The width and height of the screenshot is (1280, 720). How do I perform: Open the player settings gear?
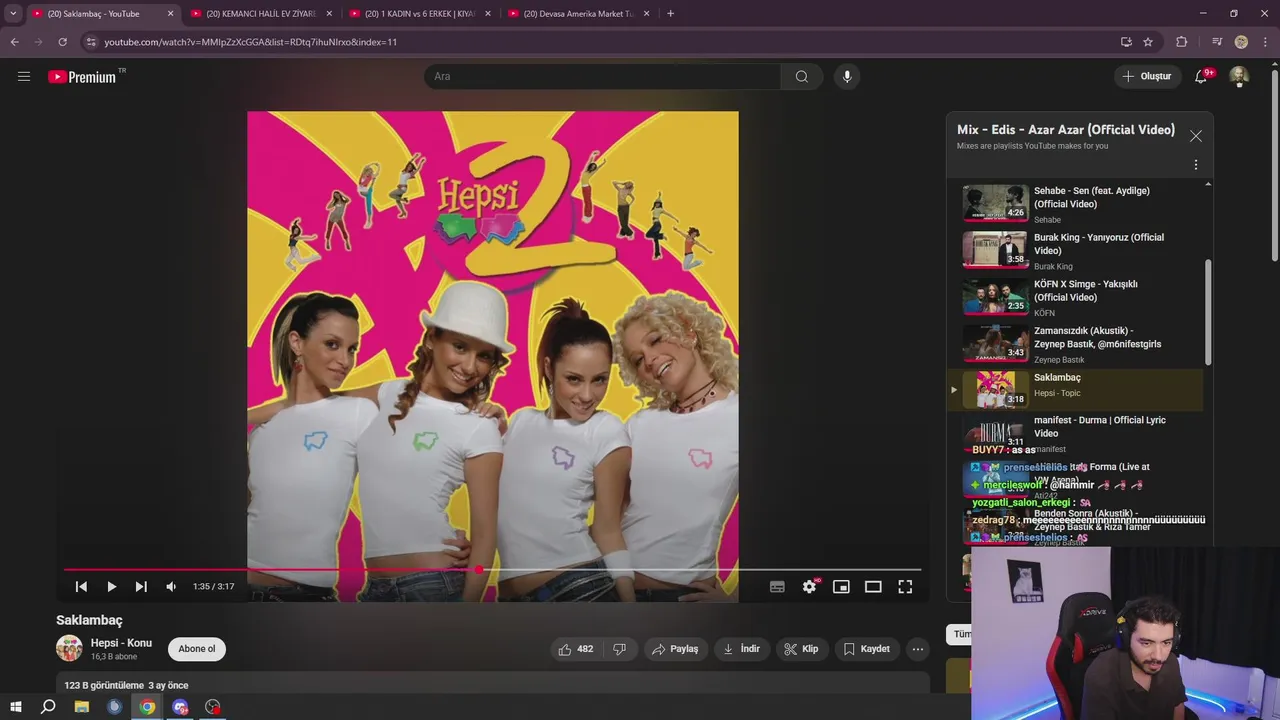pos(809,587)
